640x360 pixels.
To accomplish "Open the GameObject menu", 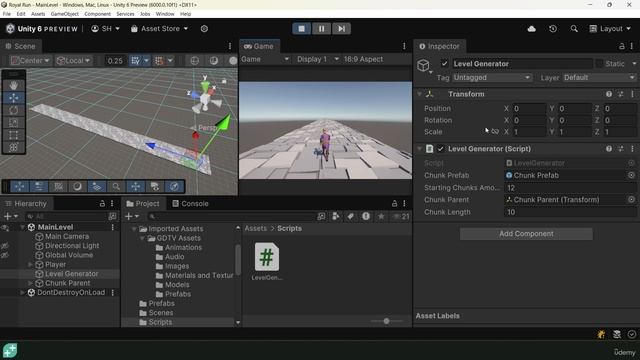I will tap(64, 14).
